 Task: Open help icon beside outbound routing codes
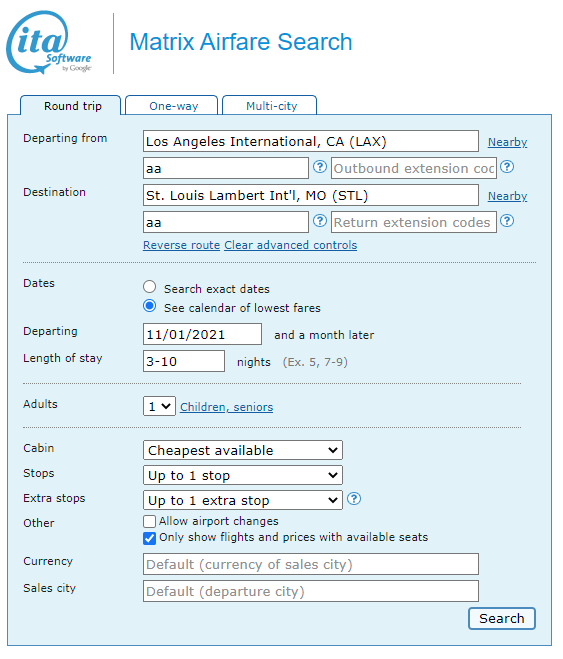(x=320, y=167)
